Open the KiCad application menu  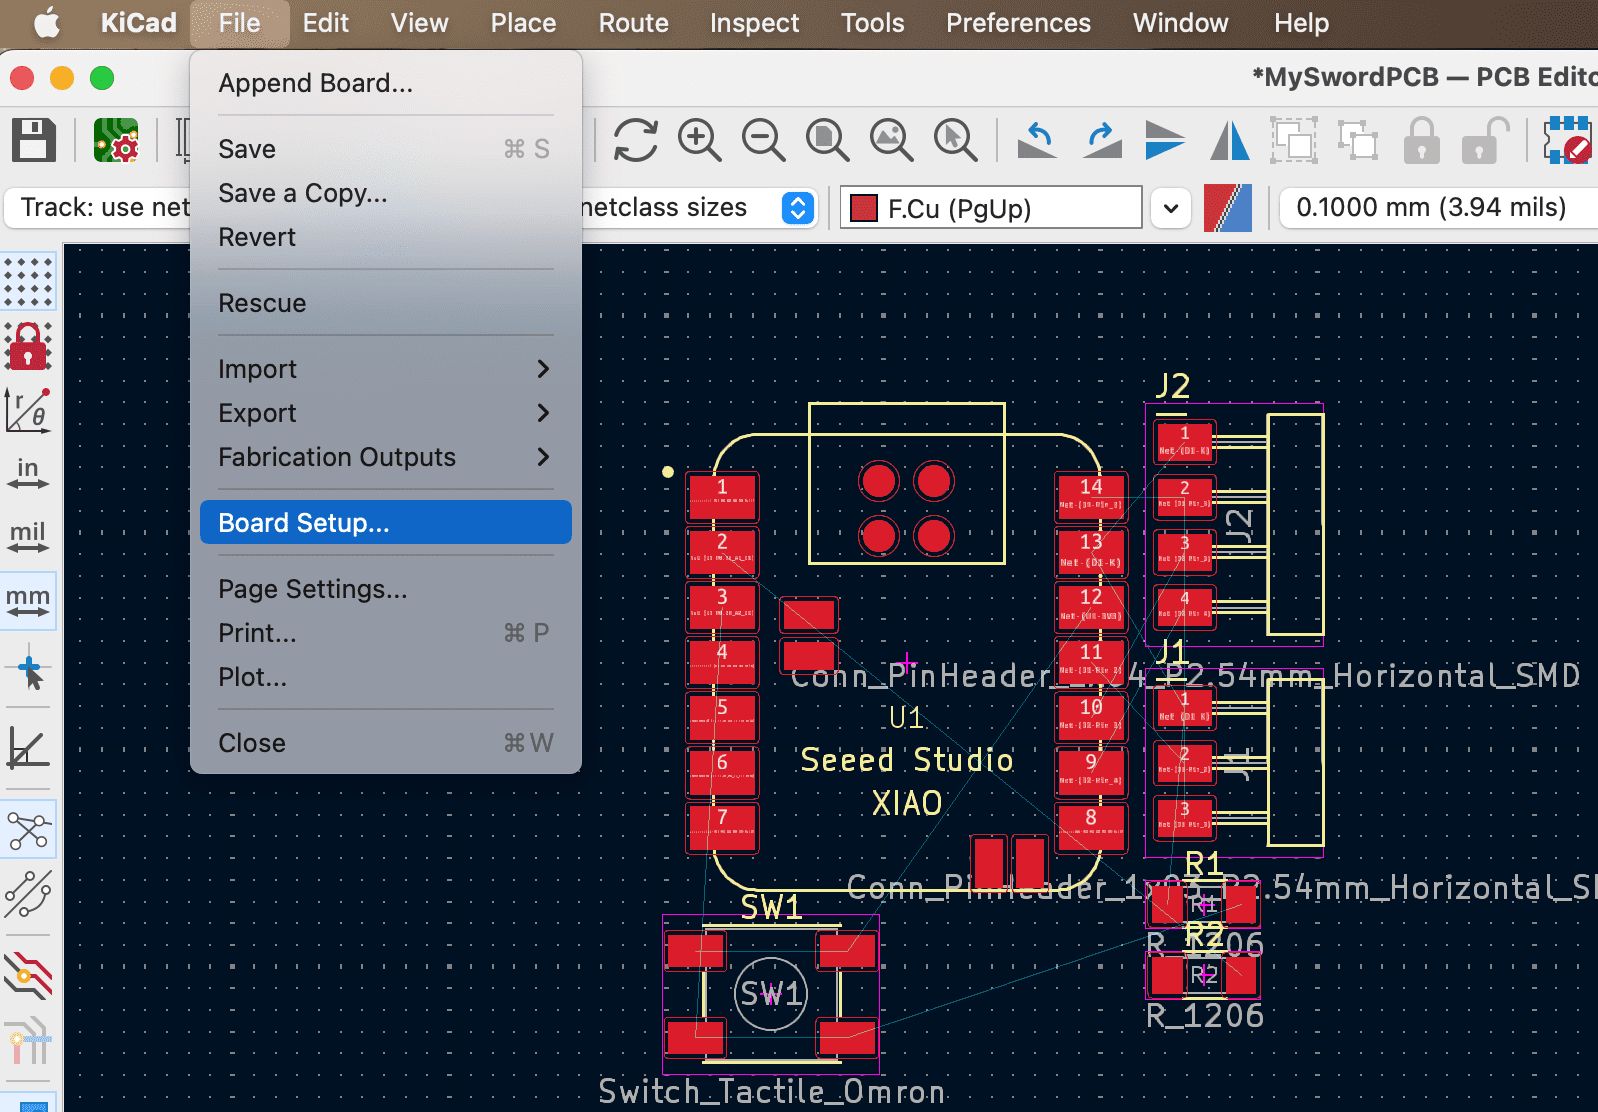click(x=138, y=23)
